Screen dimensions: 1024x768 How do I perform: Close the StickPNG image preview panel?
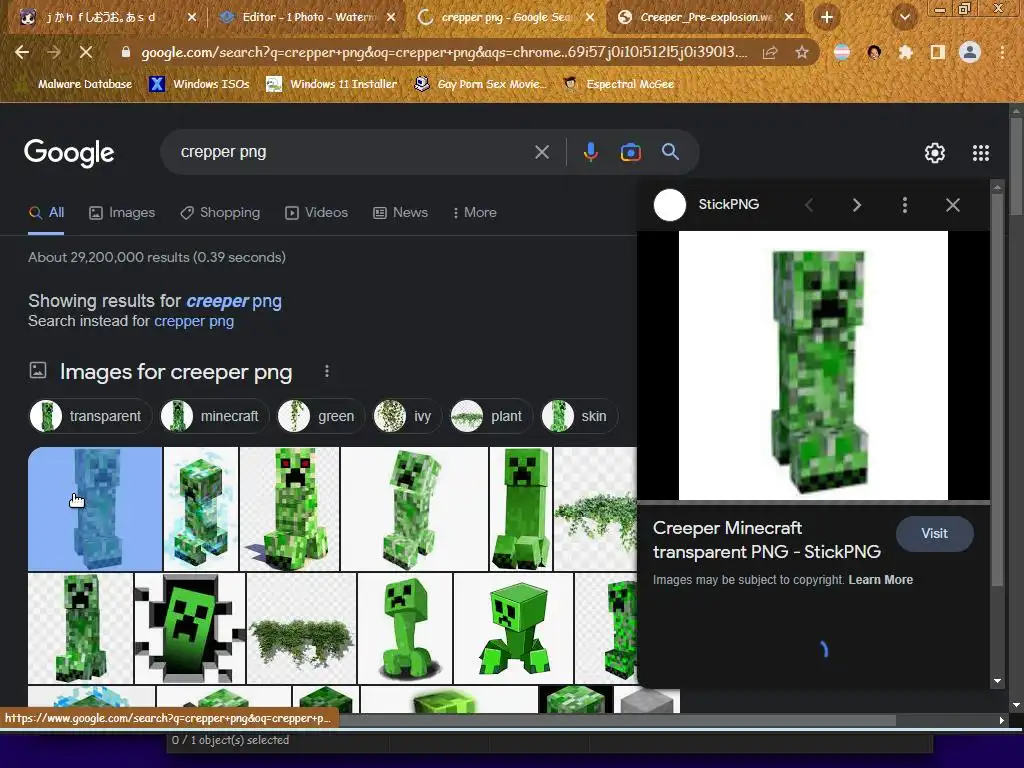[x=953, y=205]
